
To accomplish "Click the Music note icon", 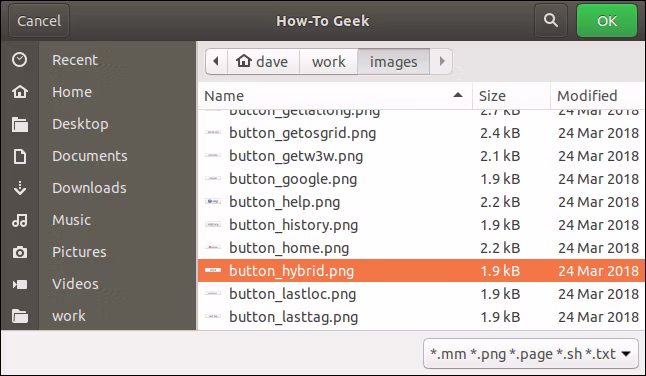I will pyautogui.click(x=20, y=220).
